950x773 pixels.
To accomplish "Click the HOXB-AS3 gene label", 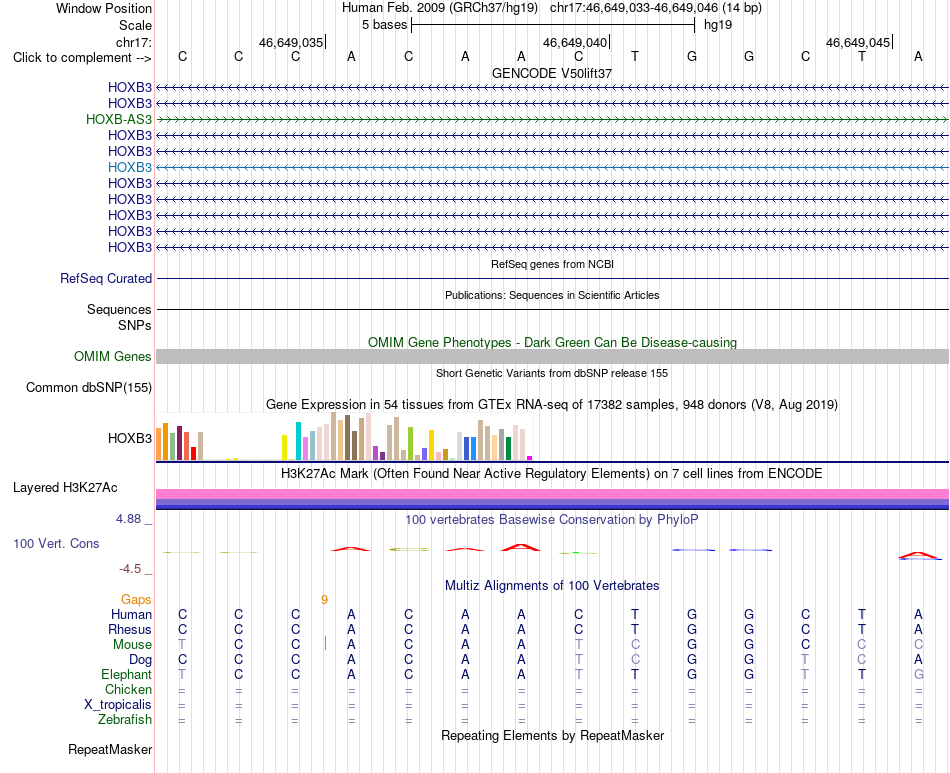I will pyautogui.click(x=119, y=119).
